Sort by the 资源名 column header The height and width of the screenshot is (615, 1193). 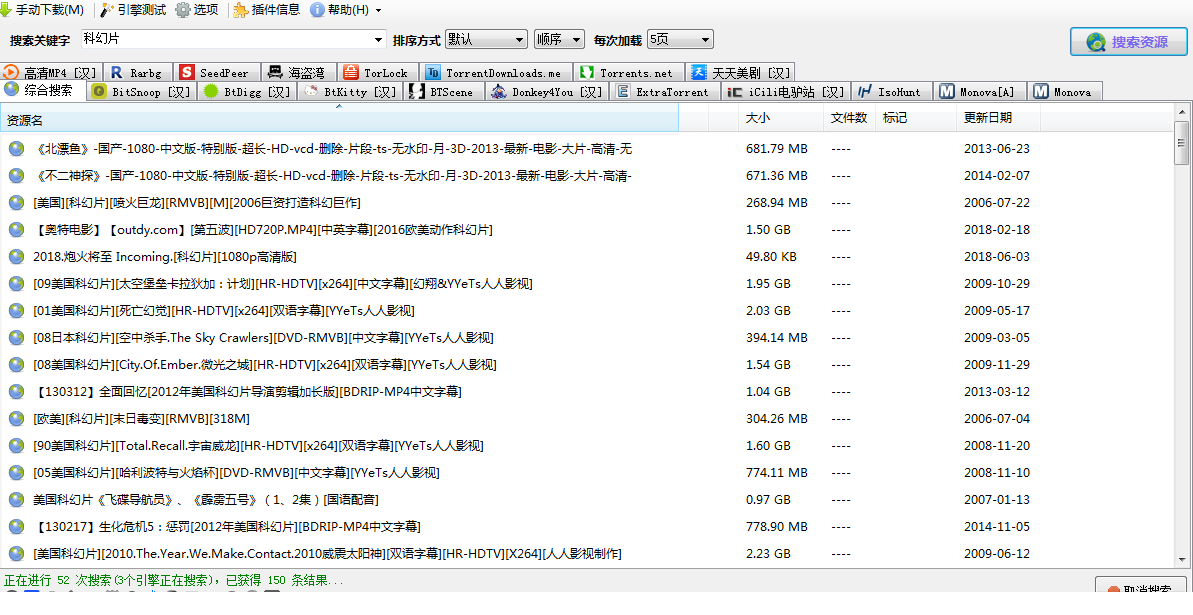339,119
